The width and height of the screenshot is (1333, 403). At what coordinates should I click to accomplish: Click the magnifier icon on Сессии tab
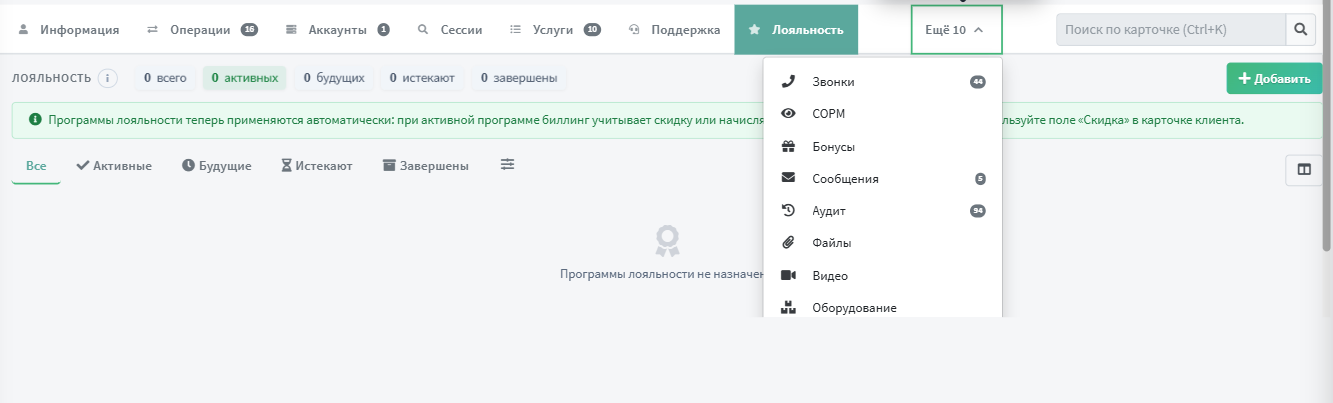coord(423,30)
